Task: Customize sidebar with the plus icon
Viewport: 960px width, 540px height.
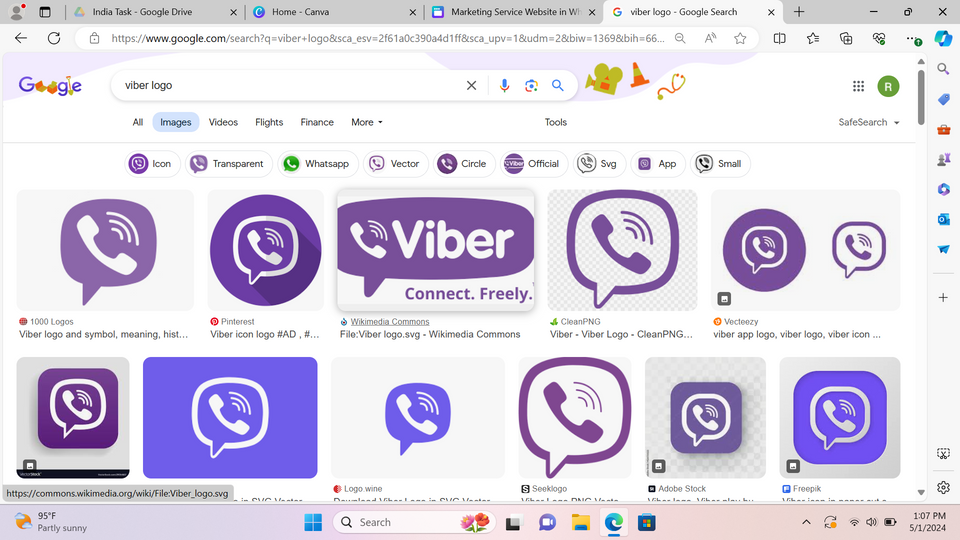Action: tap(943, 298)
